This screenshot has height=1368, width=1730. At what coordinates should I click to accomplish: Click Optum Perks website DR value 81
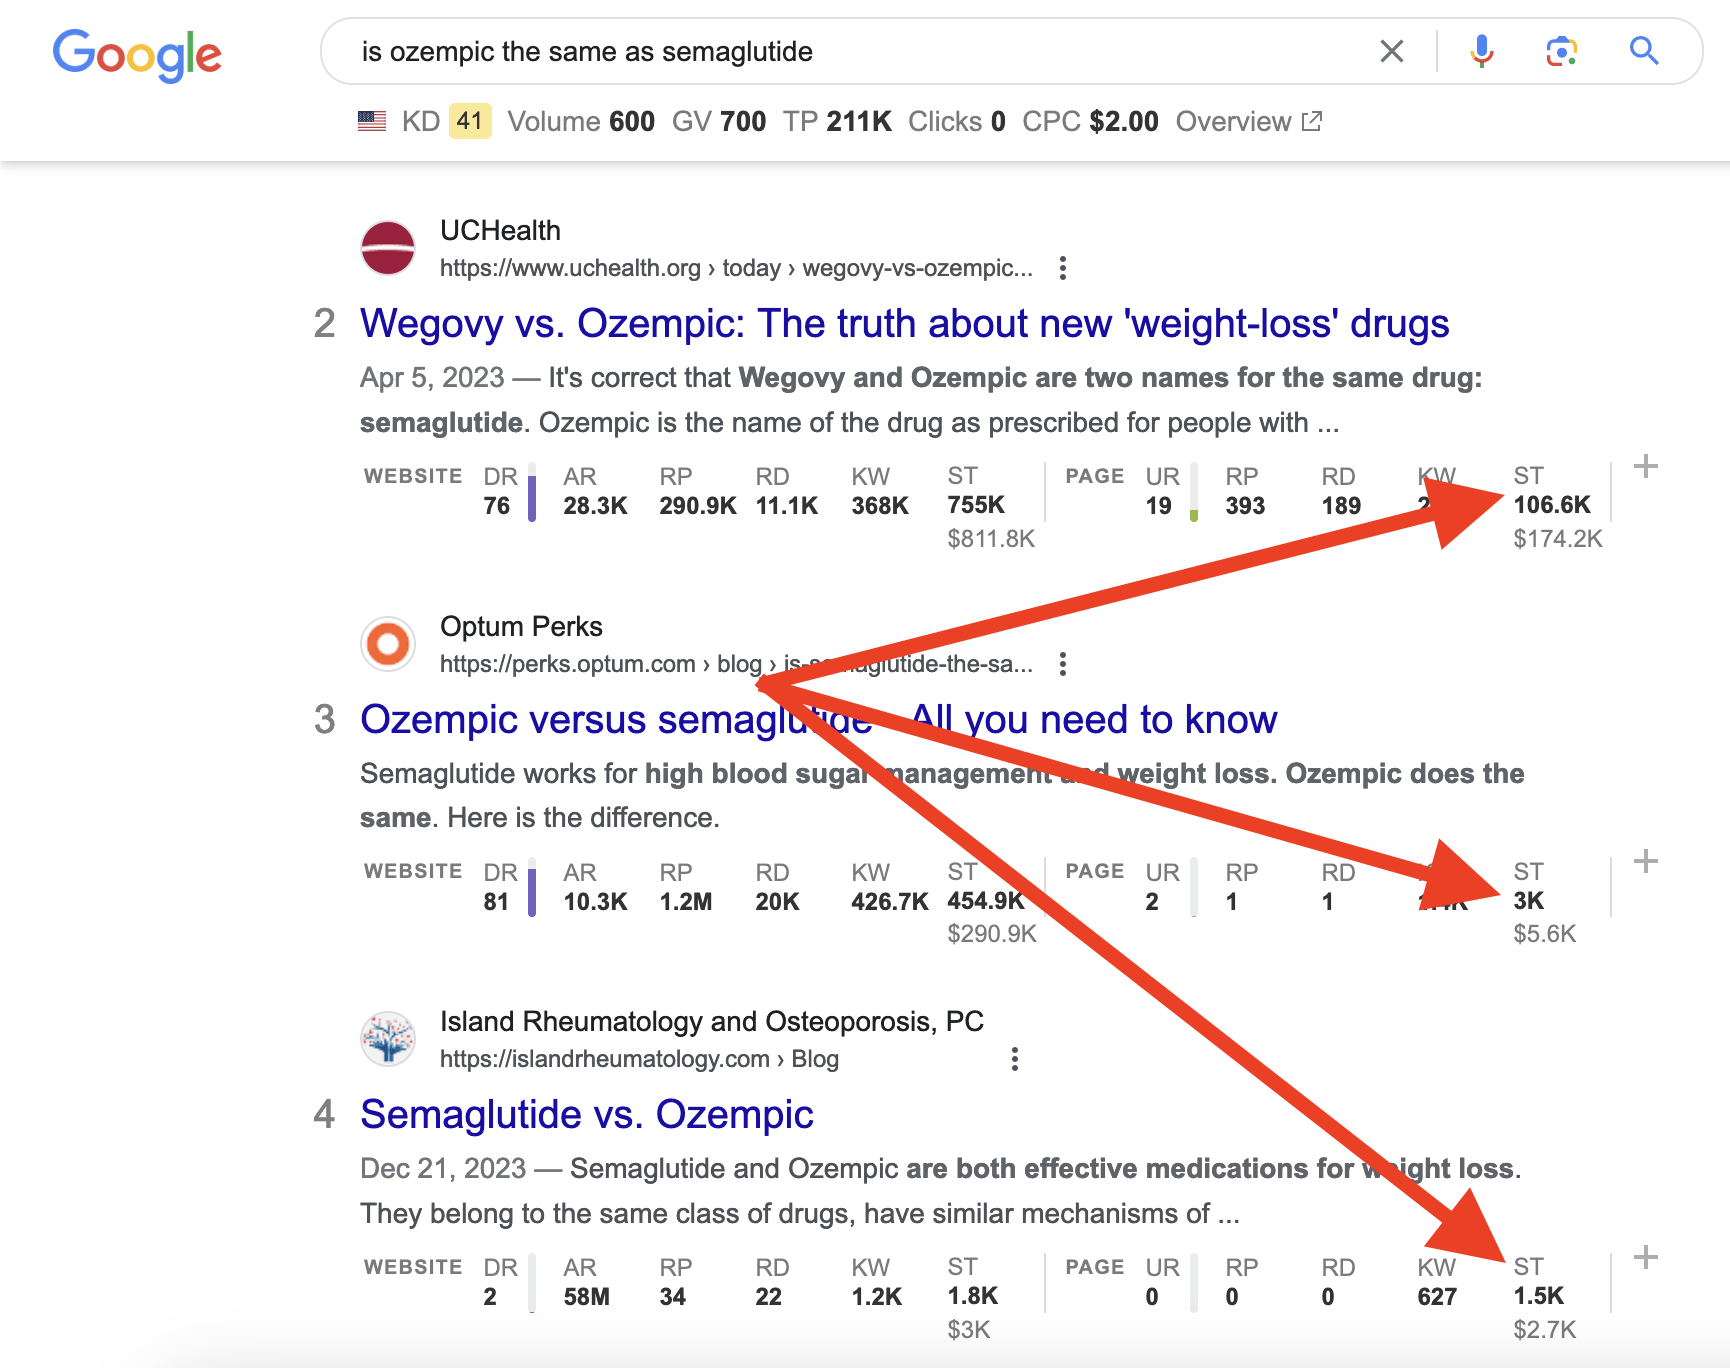497,902
